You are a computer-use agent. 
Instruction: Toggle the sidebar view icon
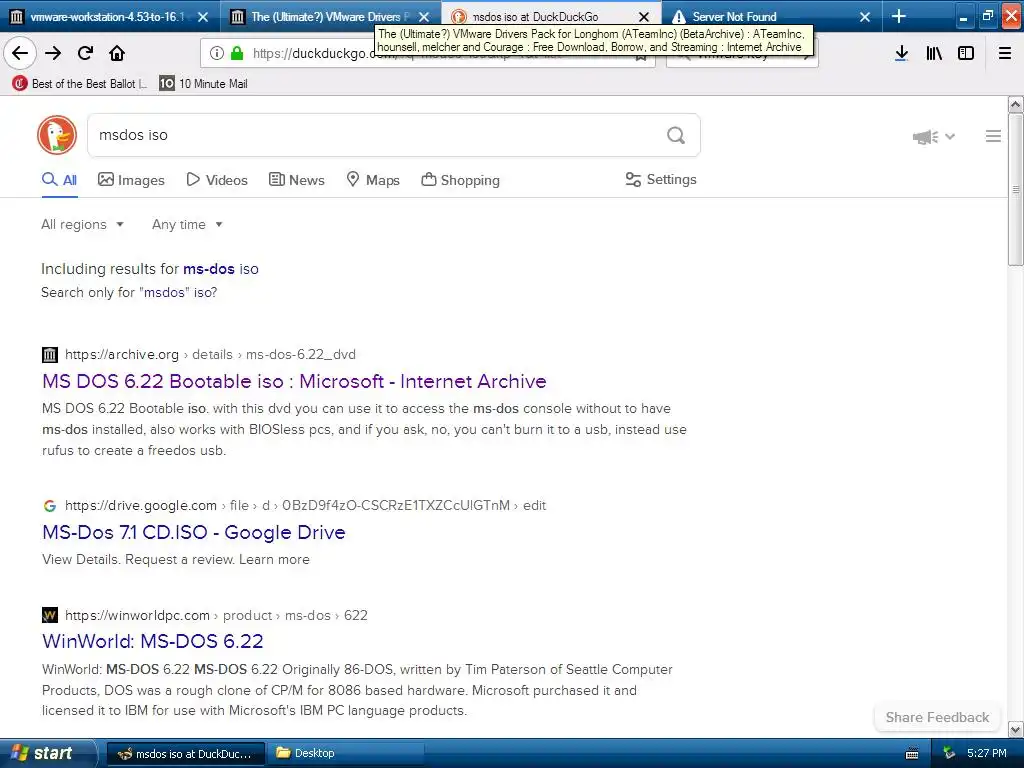[x=966, y=53]
